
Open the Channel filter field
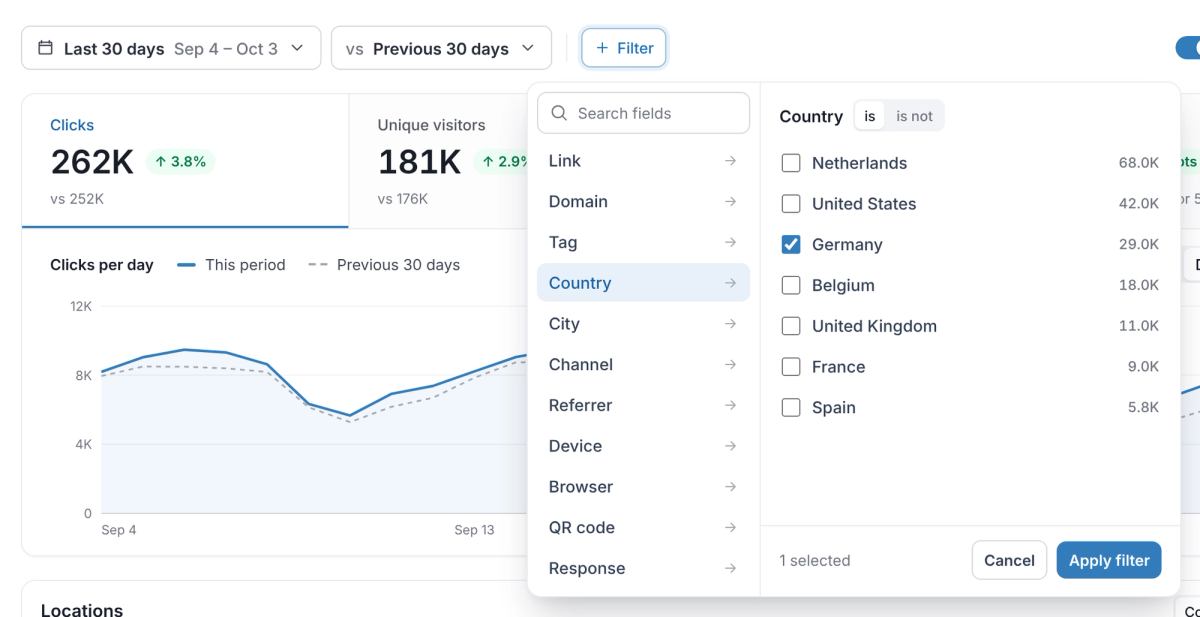[x=643, y=365]
